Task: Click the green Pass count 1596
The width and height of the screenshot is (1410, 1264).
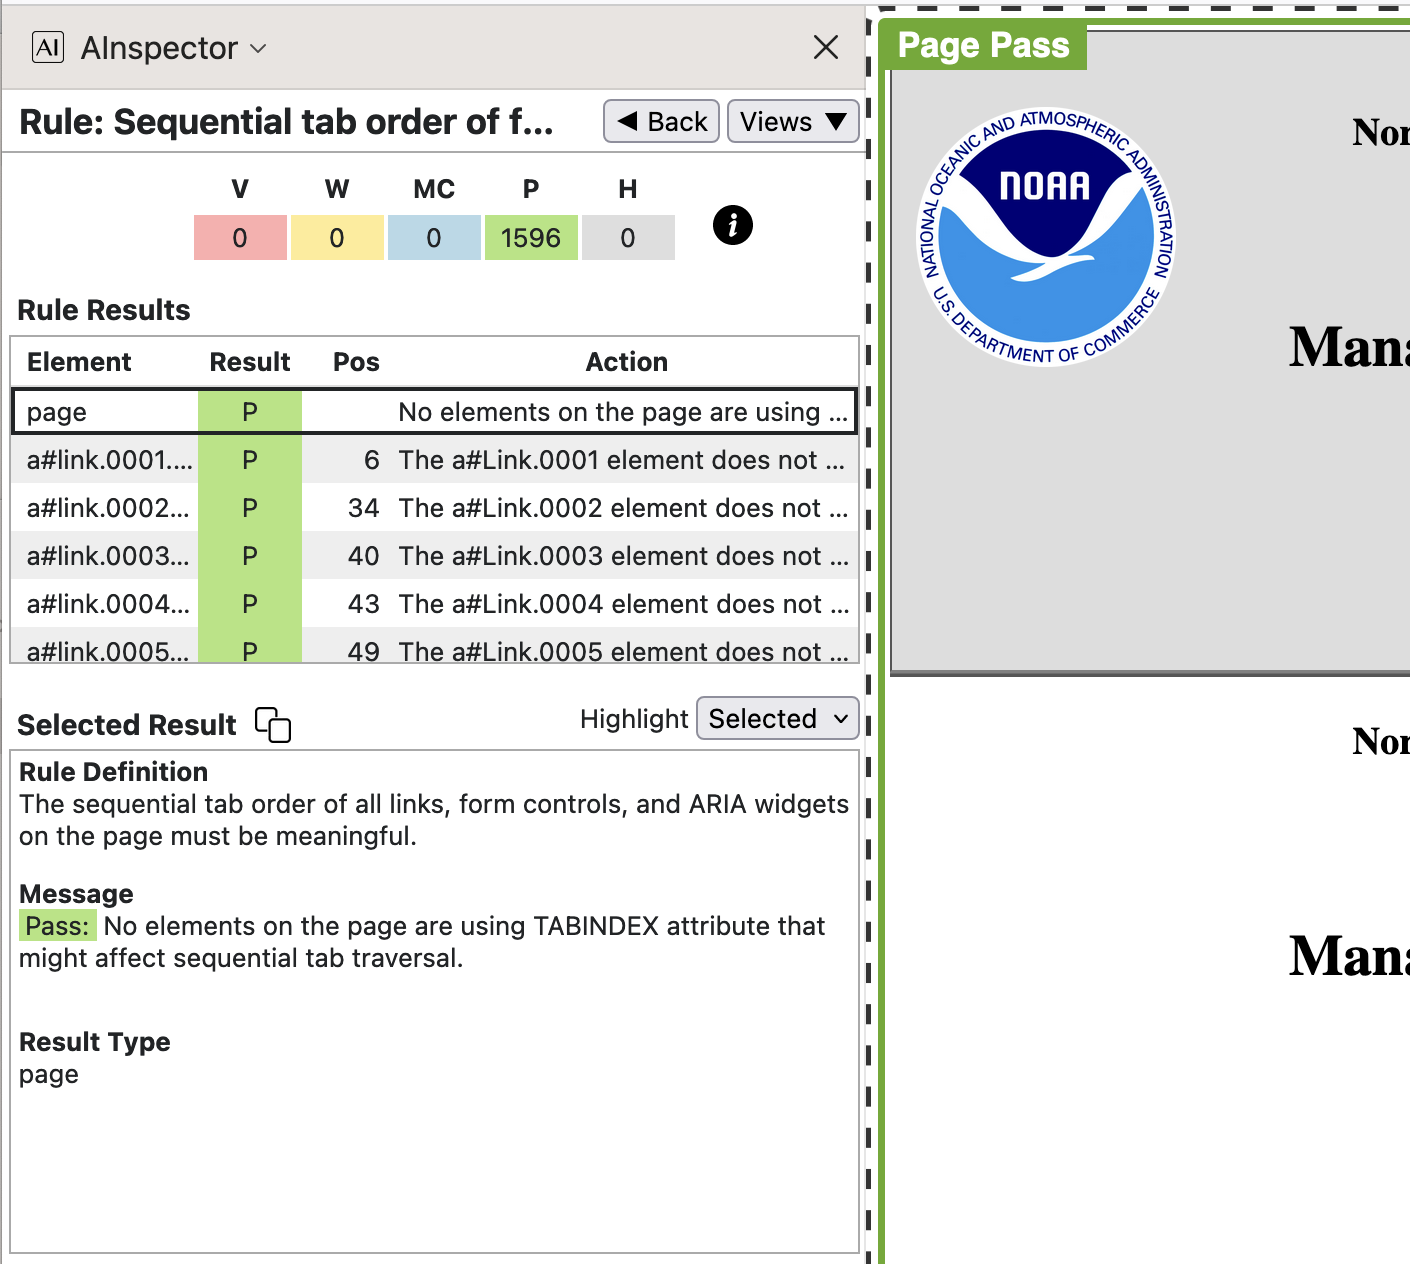Action: pyautogui.click(x=531, y=238)
